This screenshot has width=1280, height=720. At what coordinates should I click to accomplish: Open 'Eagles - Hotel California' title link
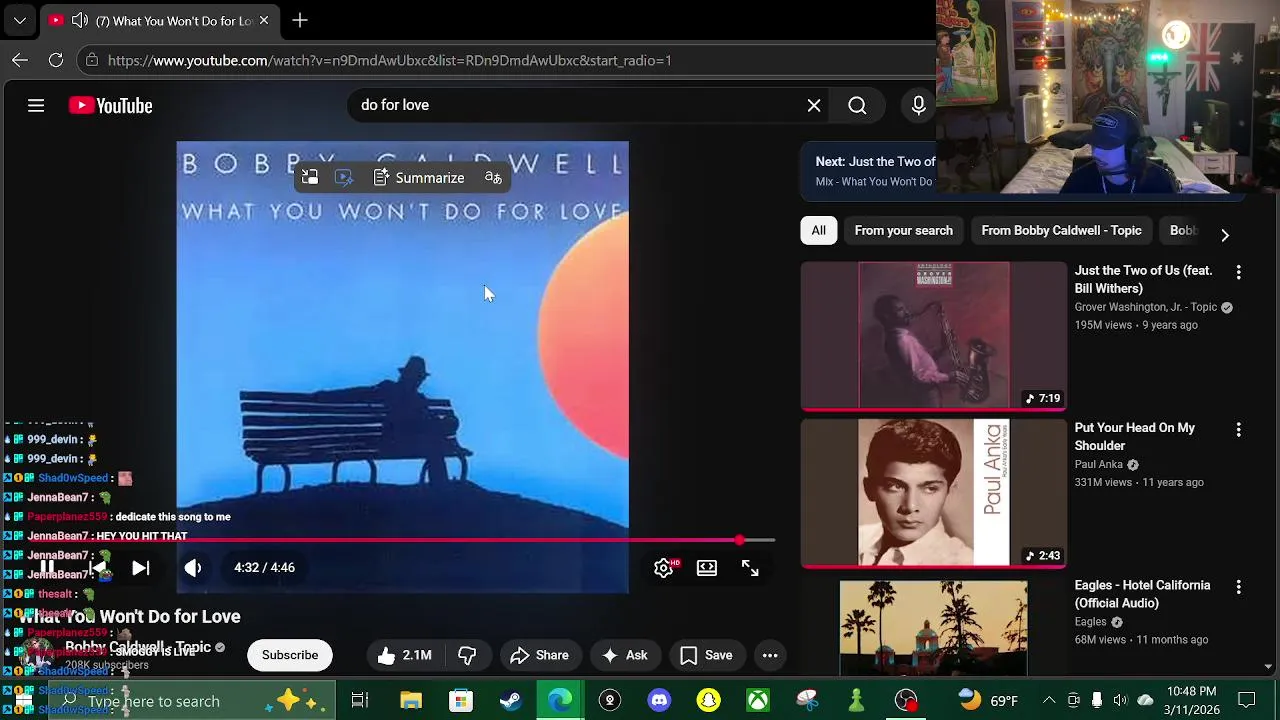click(x=1142, y=594)
